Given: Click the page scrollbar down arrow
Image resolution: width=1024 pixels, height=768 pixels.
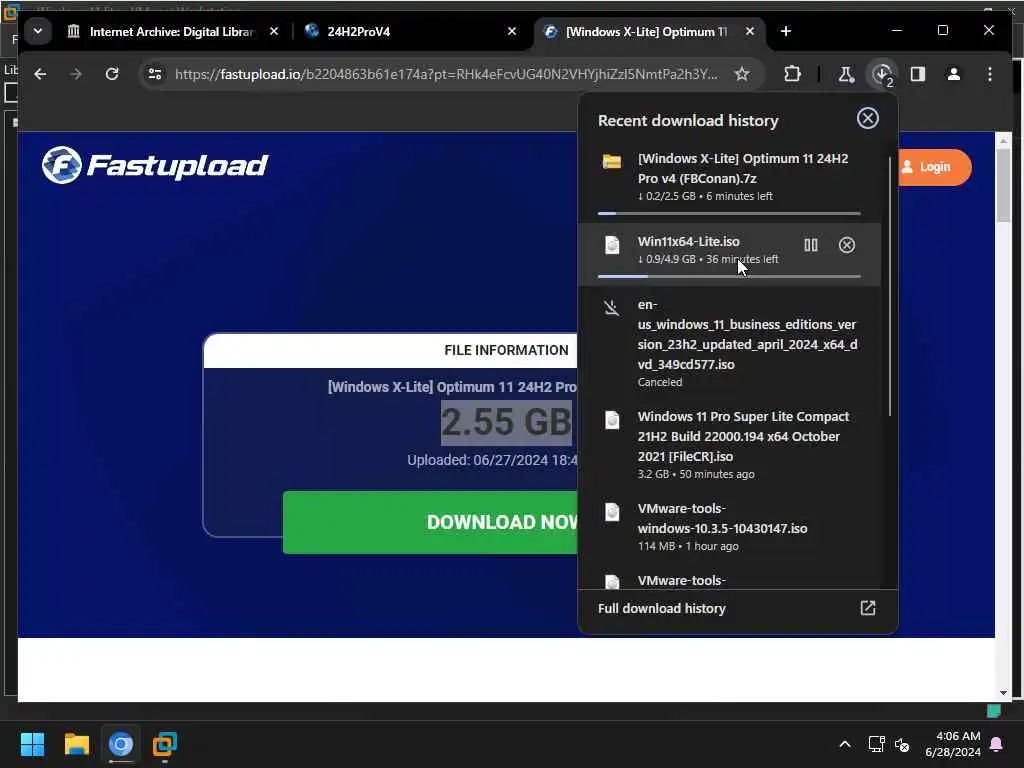Looking at the screenshot, I should 1003,694.
